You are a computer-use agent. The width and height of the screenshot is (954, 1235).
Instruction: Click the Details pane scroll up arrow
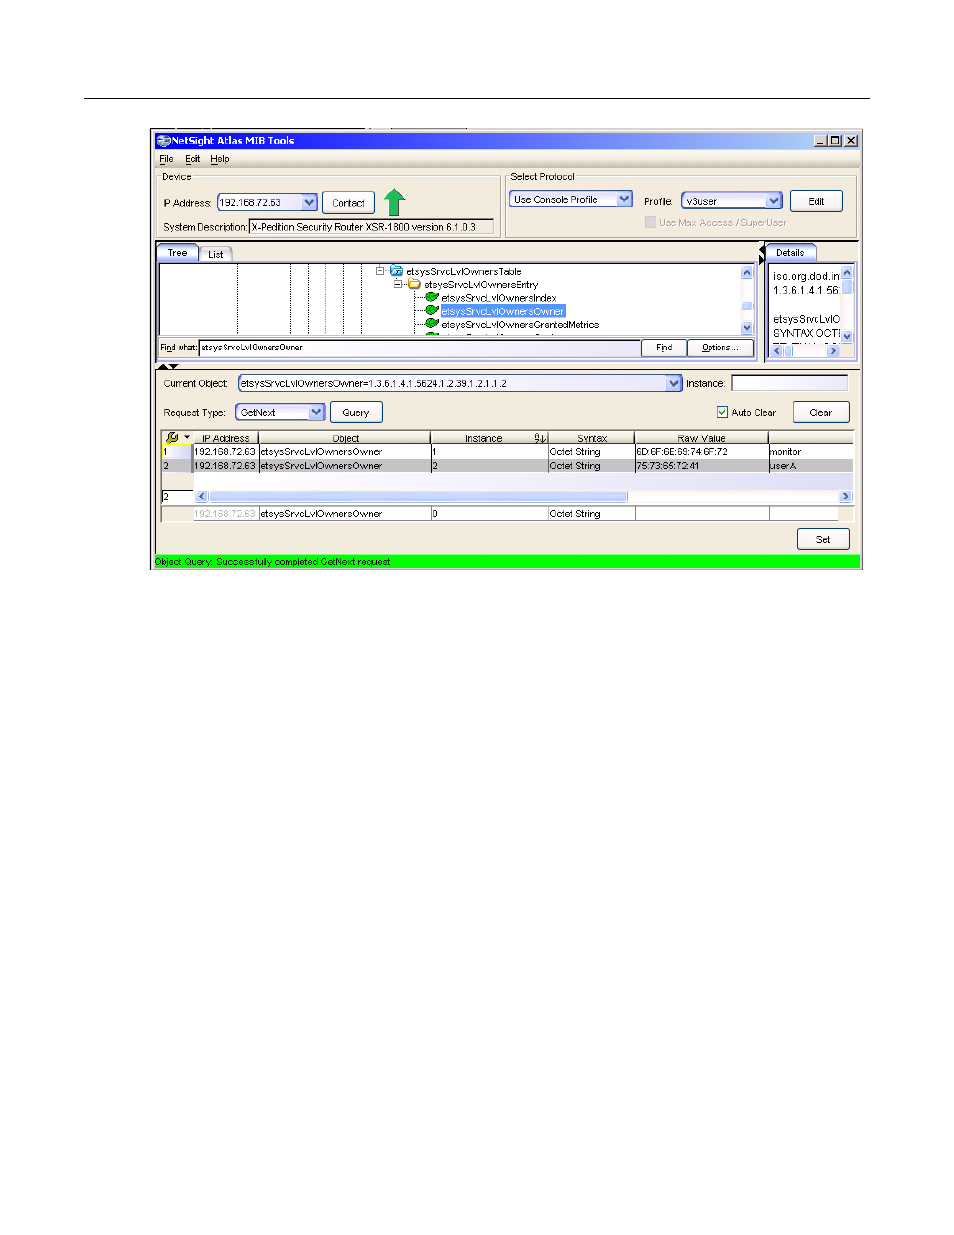pos(847,272)
